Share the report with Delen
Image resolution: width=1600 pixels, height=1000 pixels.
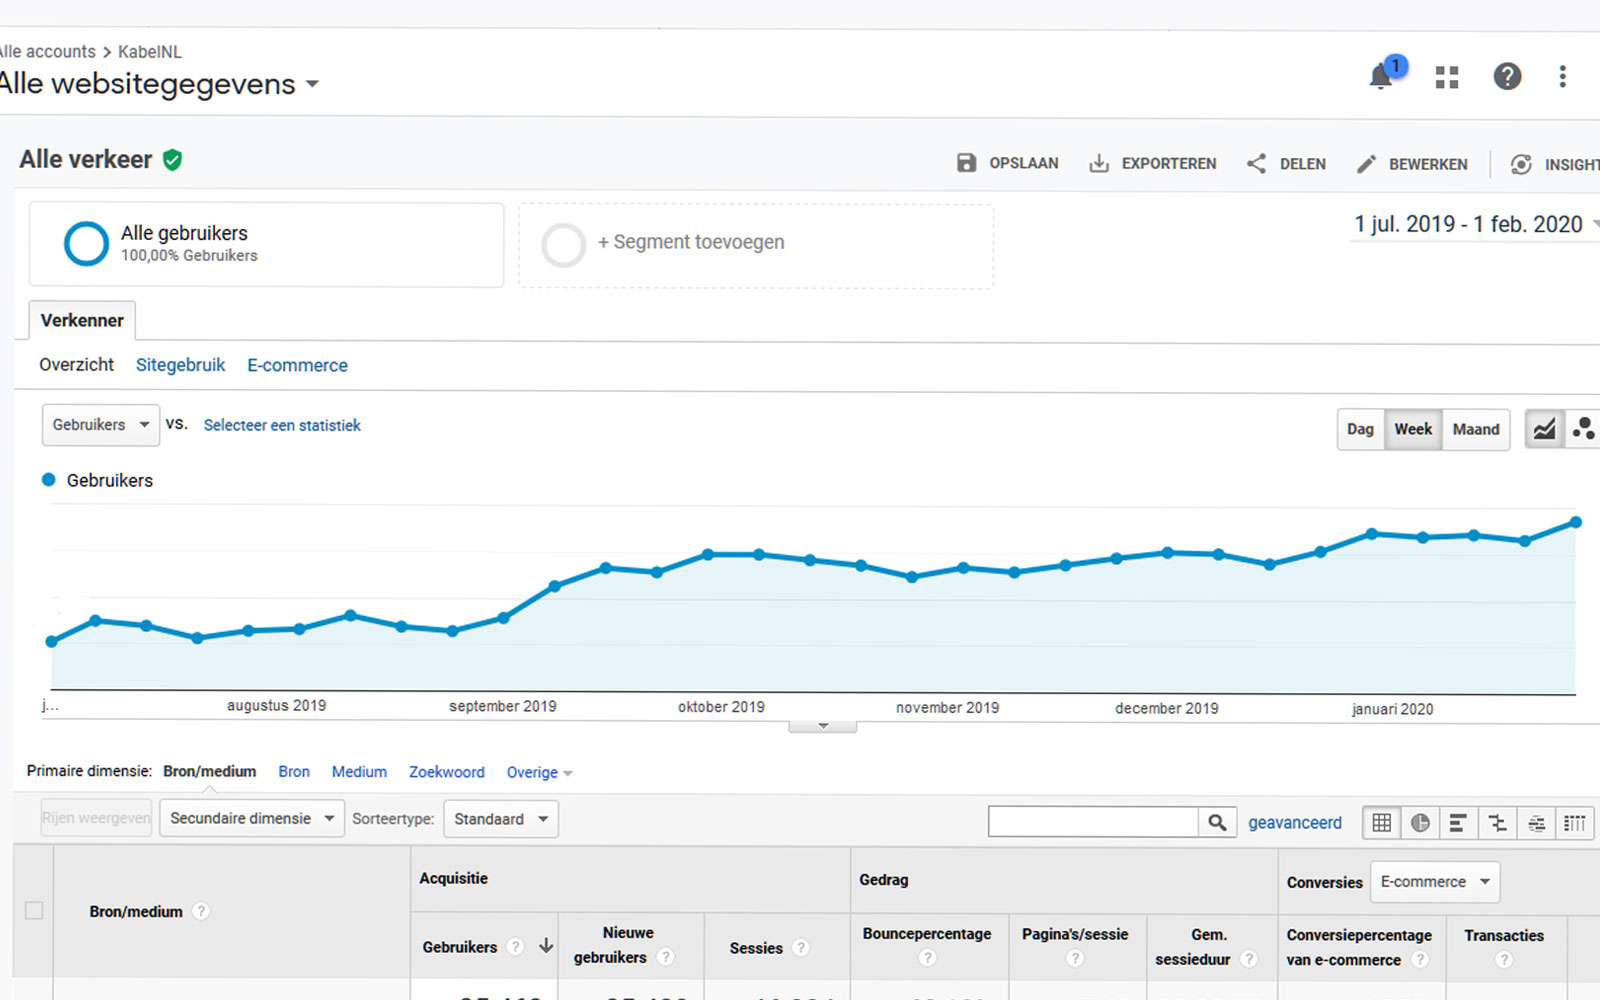1286,163
